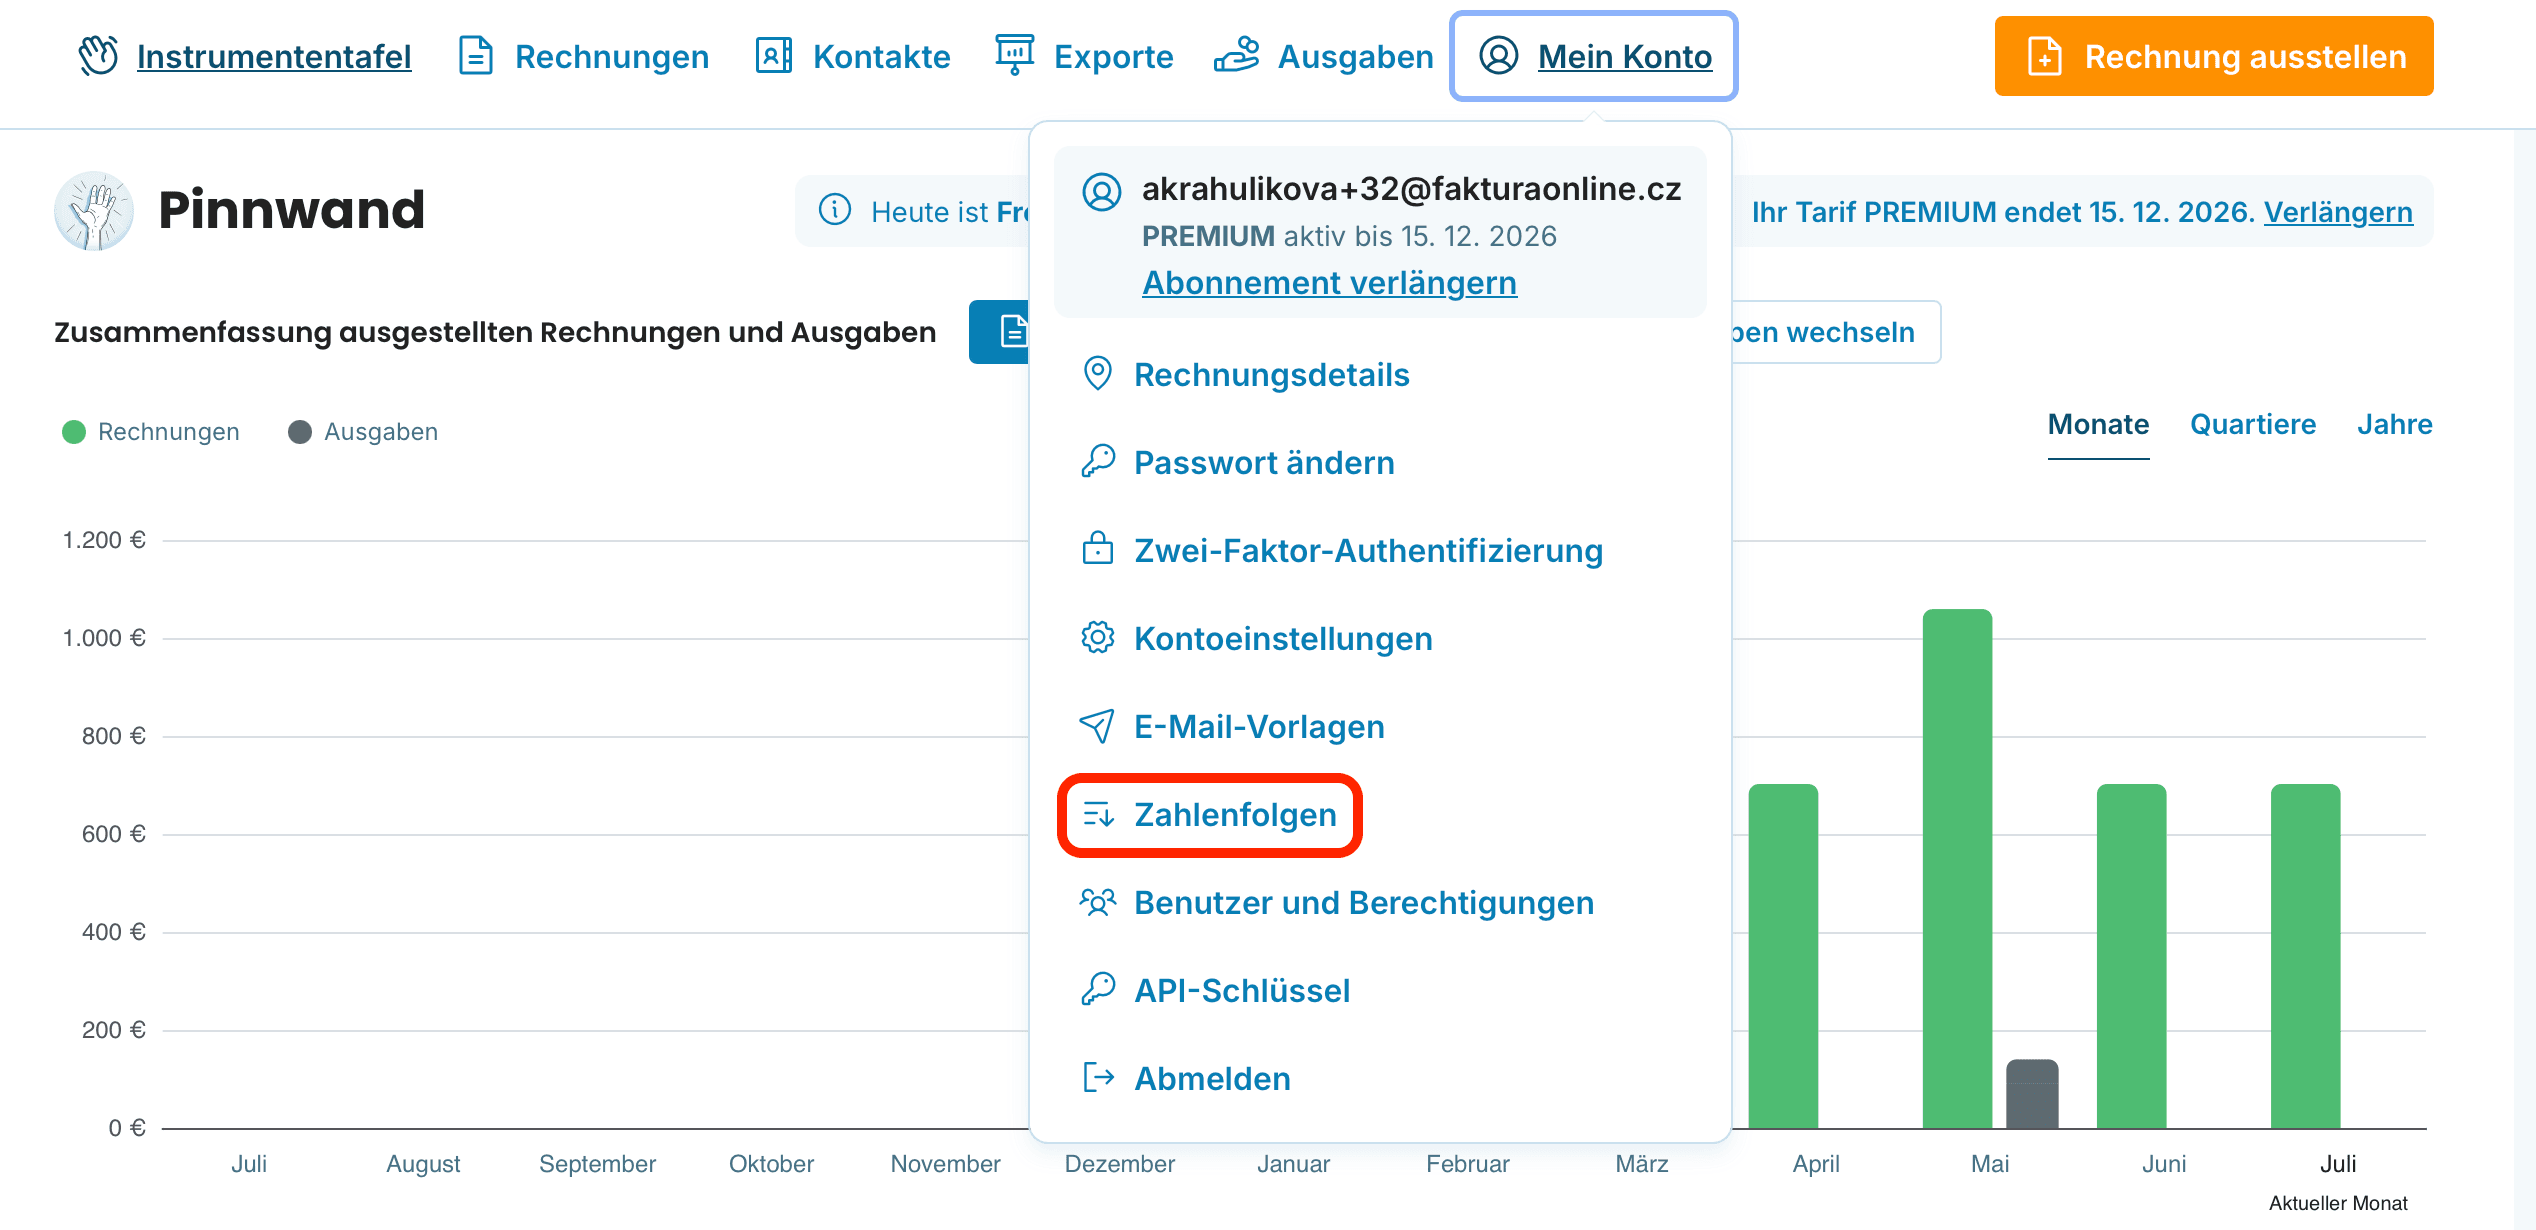Viewport: 2536px width, 1230px height.
Task: Switch the chart to the Quartiere tab
Action: [2253, 424]
